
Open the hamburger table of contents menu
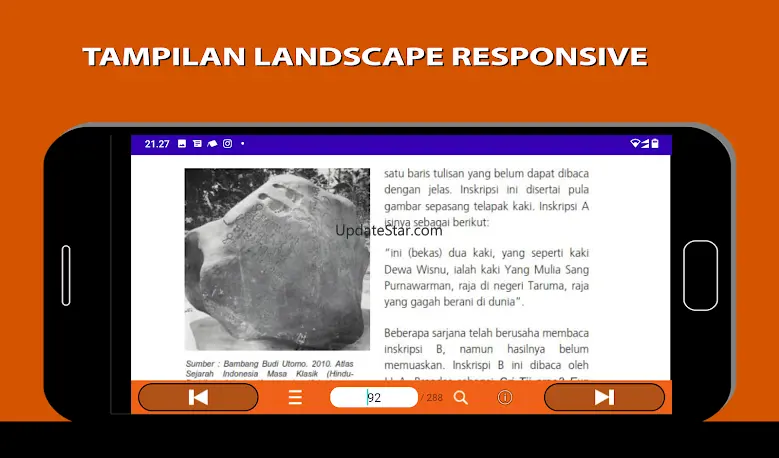point(295,397)
